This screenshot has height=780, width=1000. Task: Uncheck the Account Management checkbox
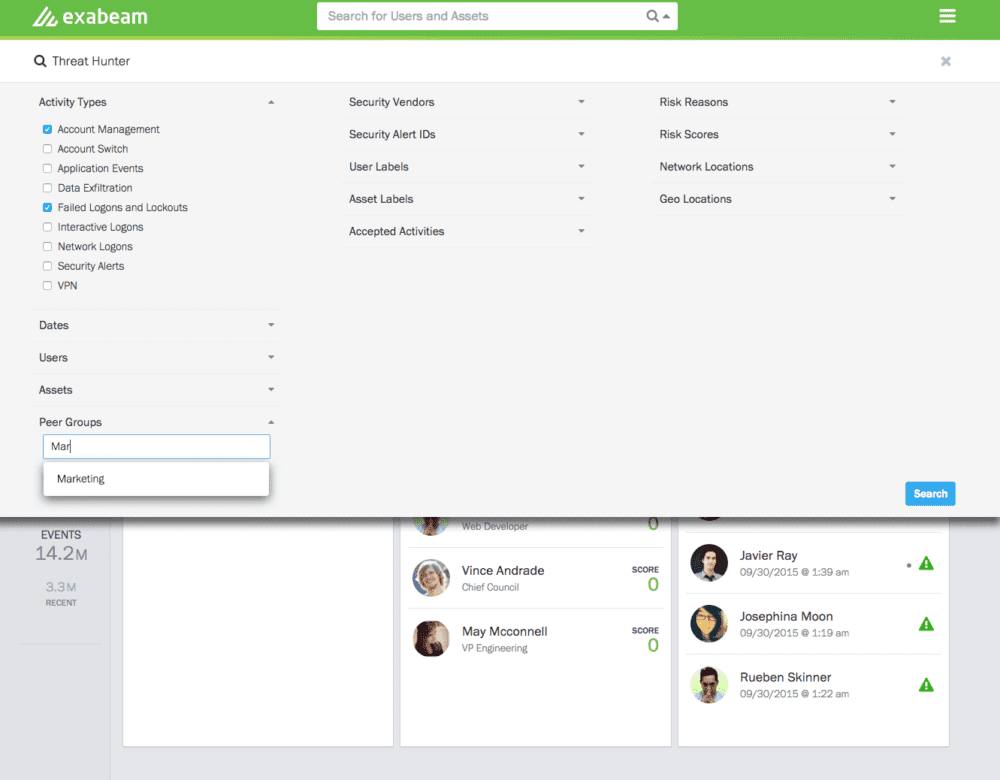(x=48, y=130)
